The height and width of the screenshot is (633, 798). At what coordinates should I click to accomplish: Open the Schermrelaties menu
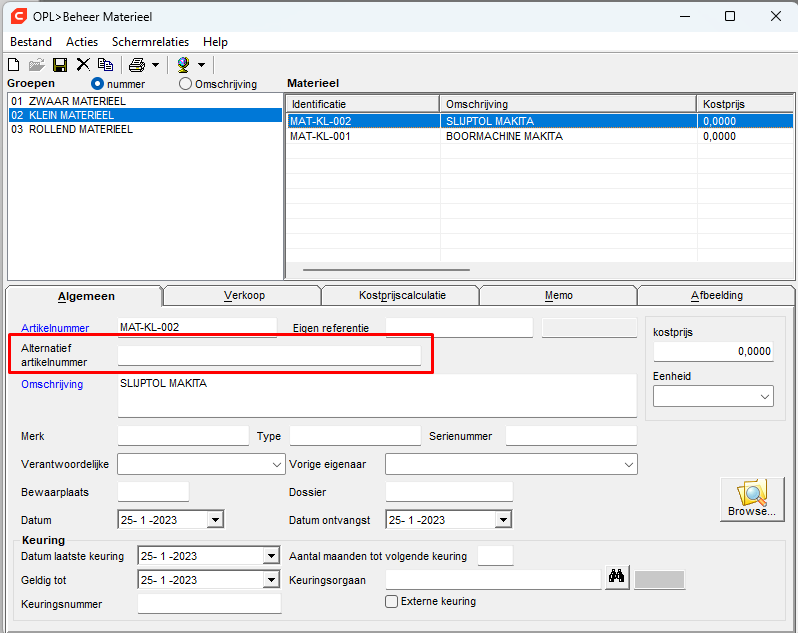click(x=150, y=42)
